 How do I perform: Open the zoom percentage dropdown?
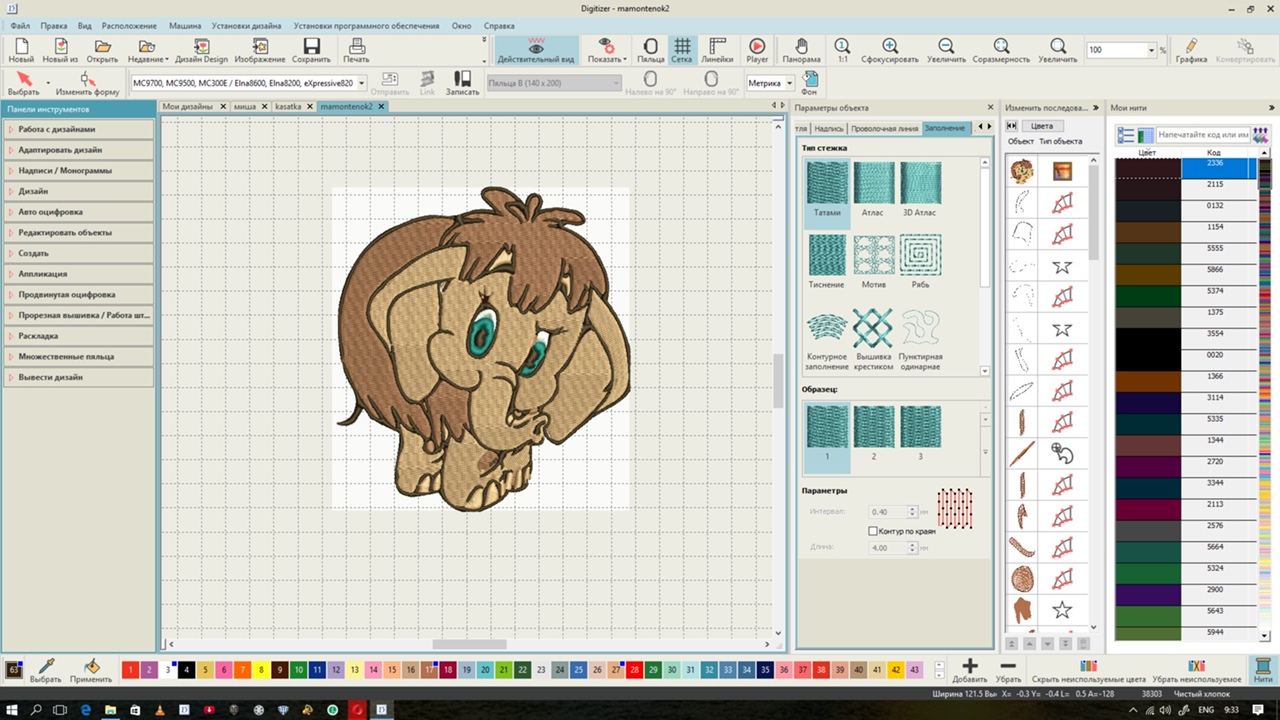[1152, 50]
